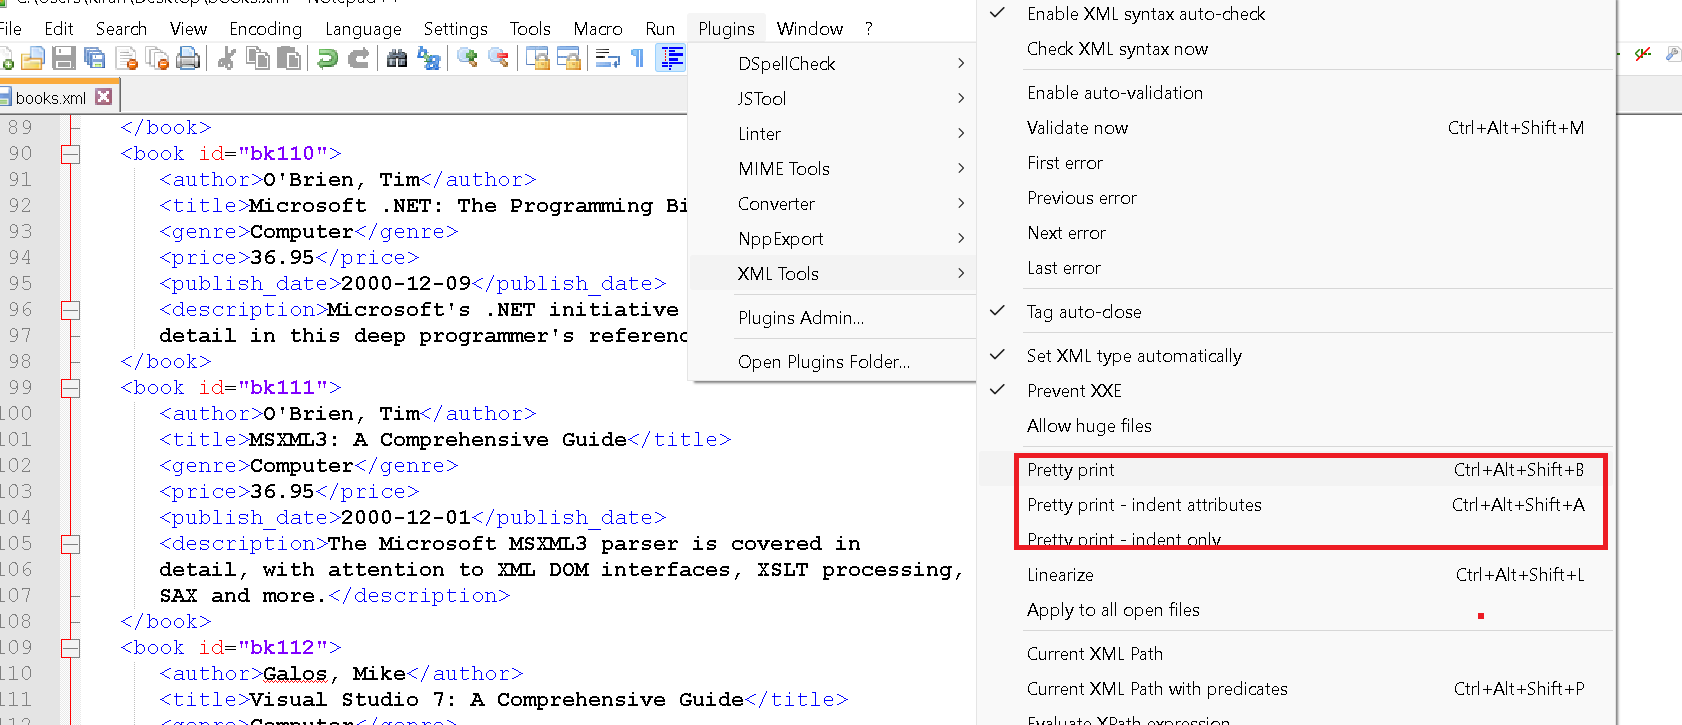This screenshot has width=1682, height=725.
Task: Click the Close document toolbar icon
Action: [x=126, y=59]
